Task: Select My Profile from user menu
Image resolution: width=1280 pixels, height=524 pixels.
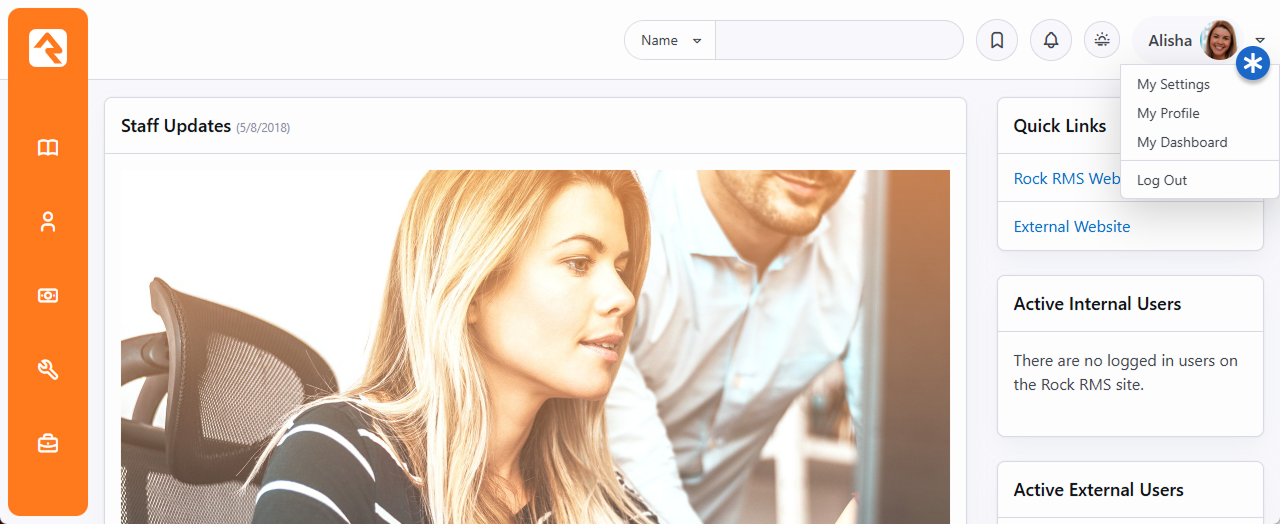Action: pyautogui.click(x=1168, y=114)
